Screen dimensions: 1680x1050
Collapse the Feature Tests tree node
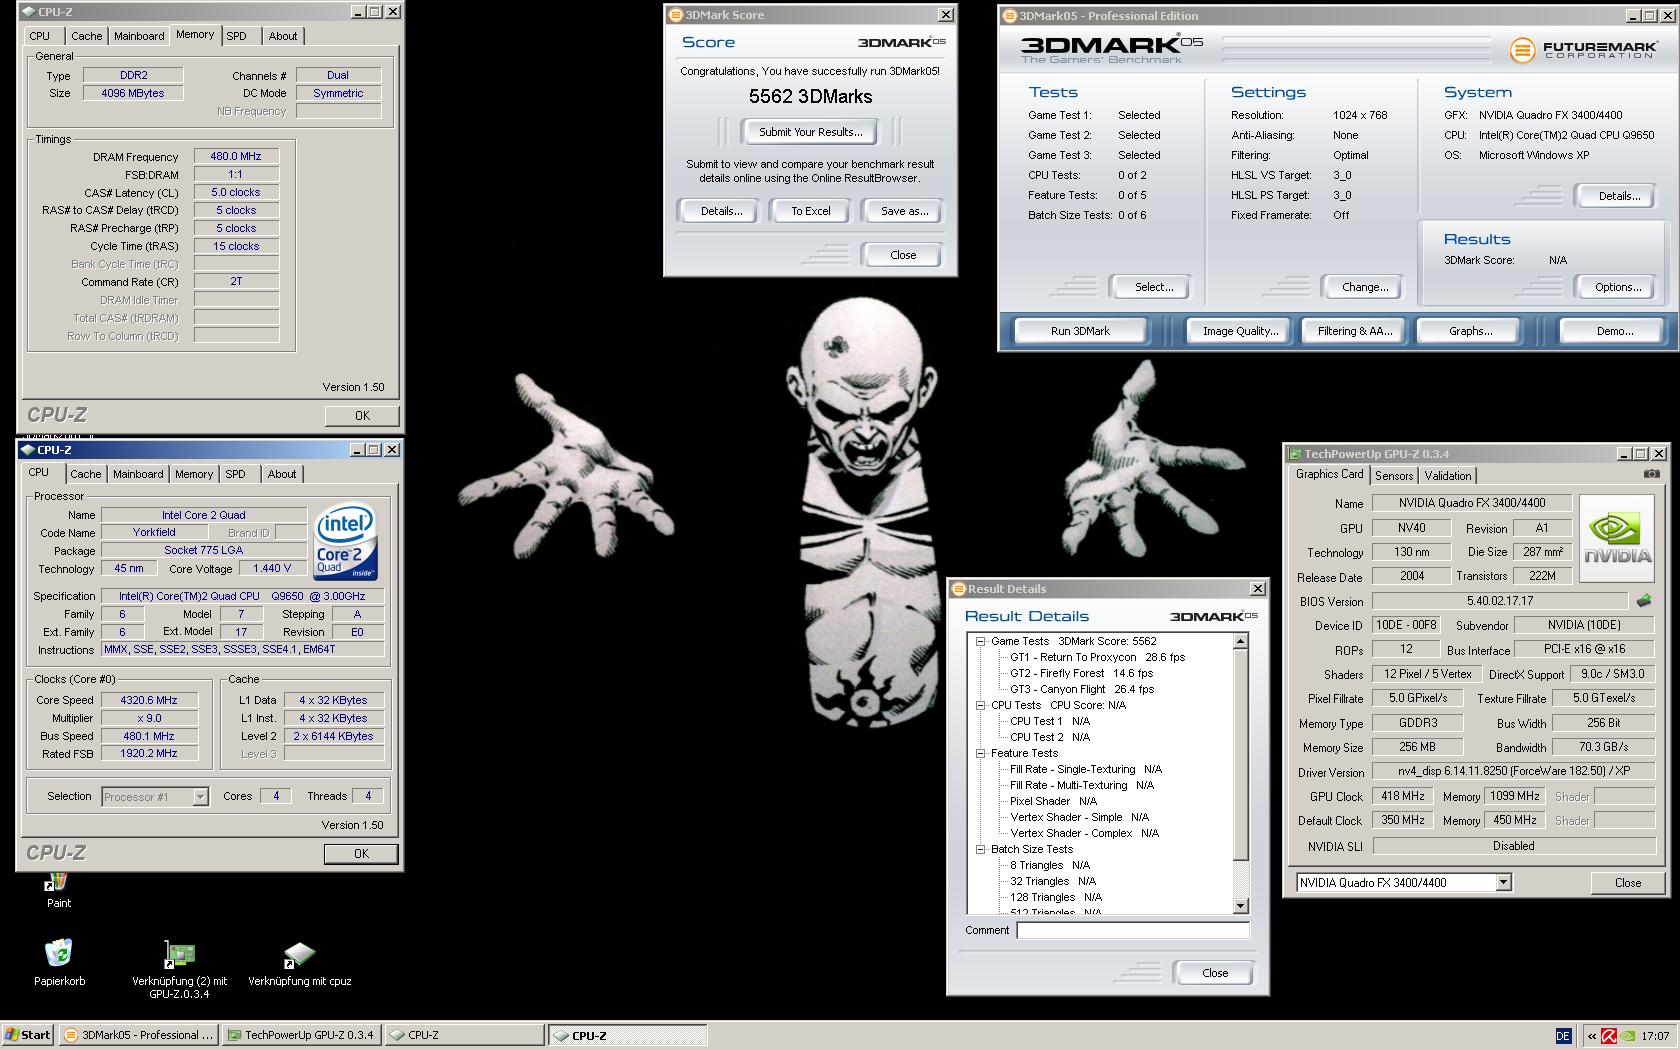pos(981,753)
